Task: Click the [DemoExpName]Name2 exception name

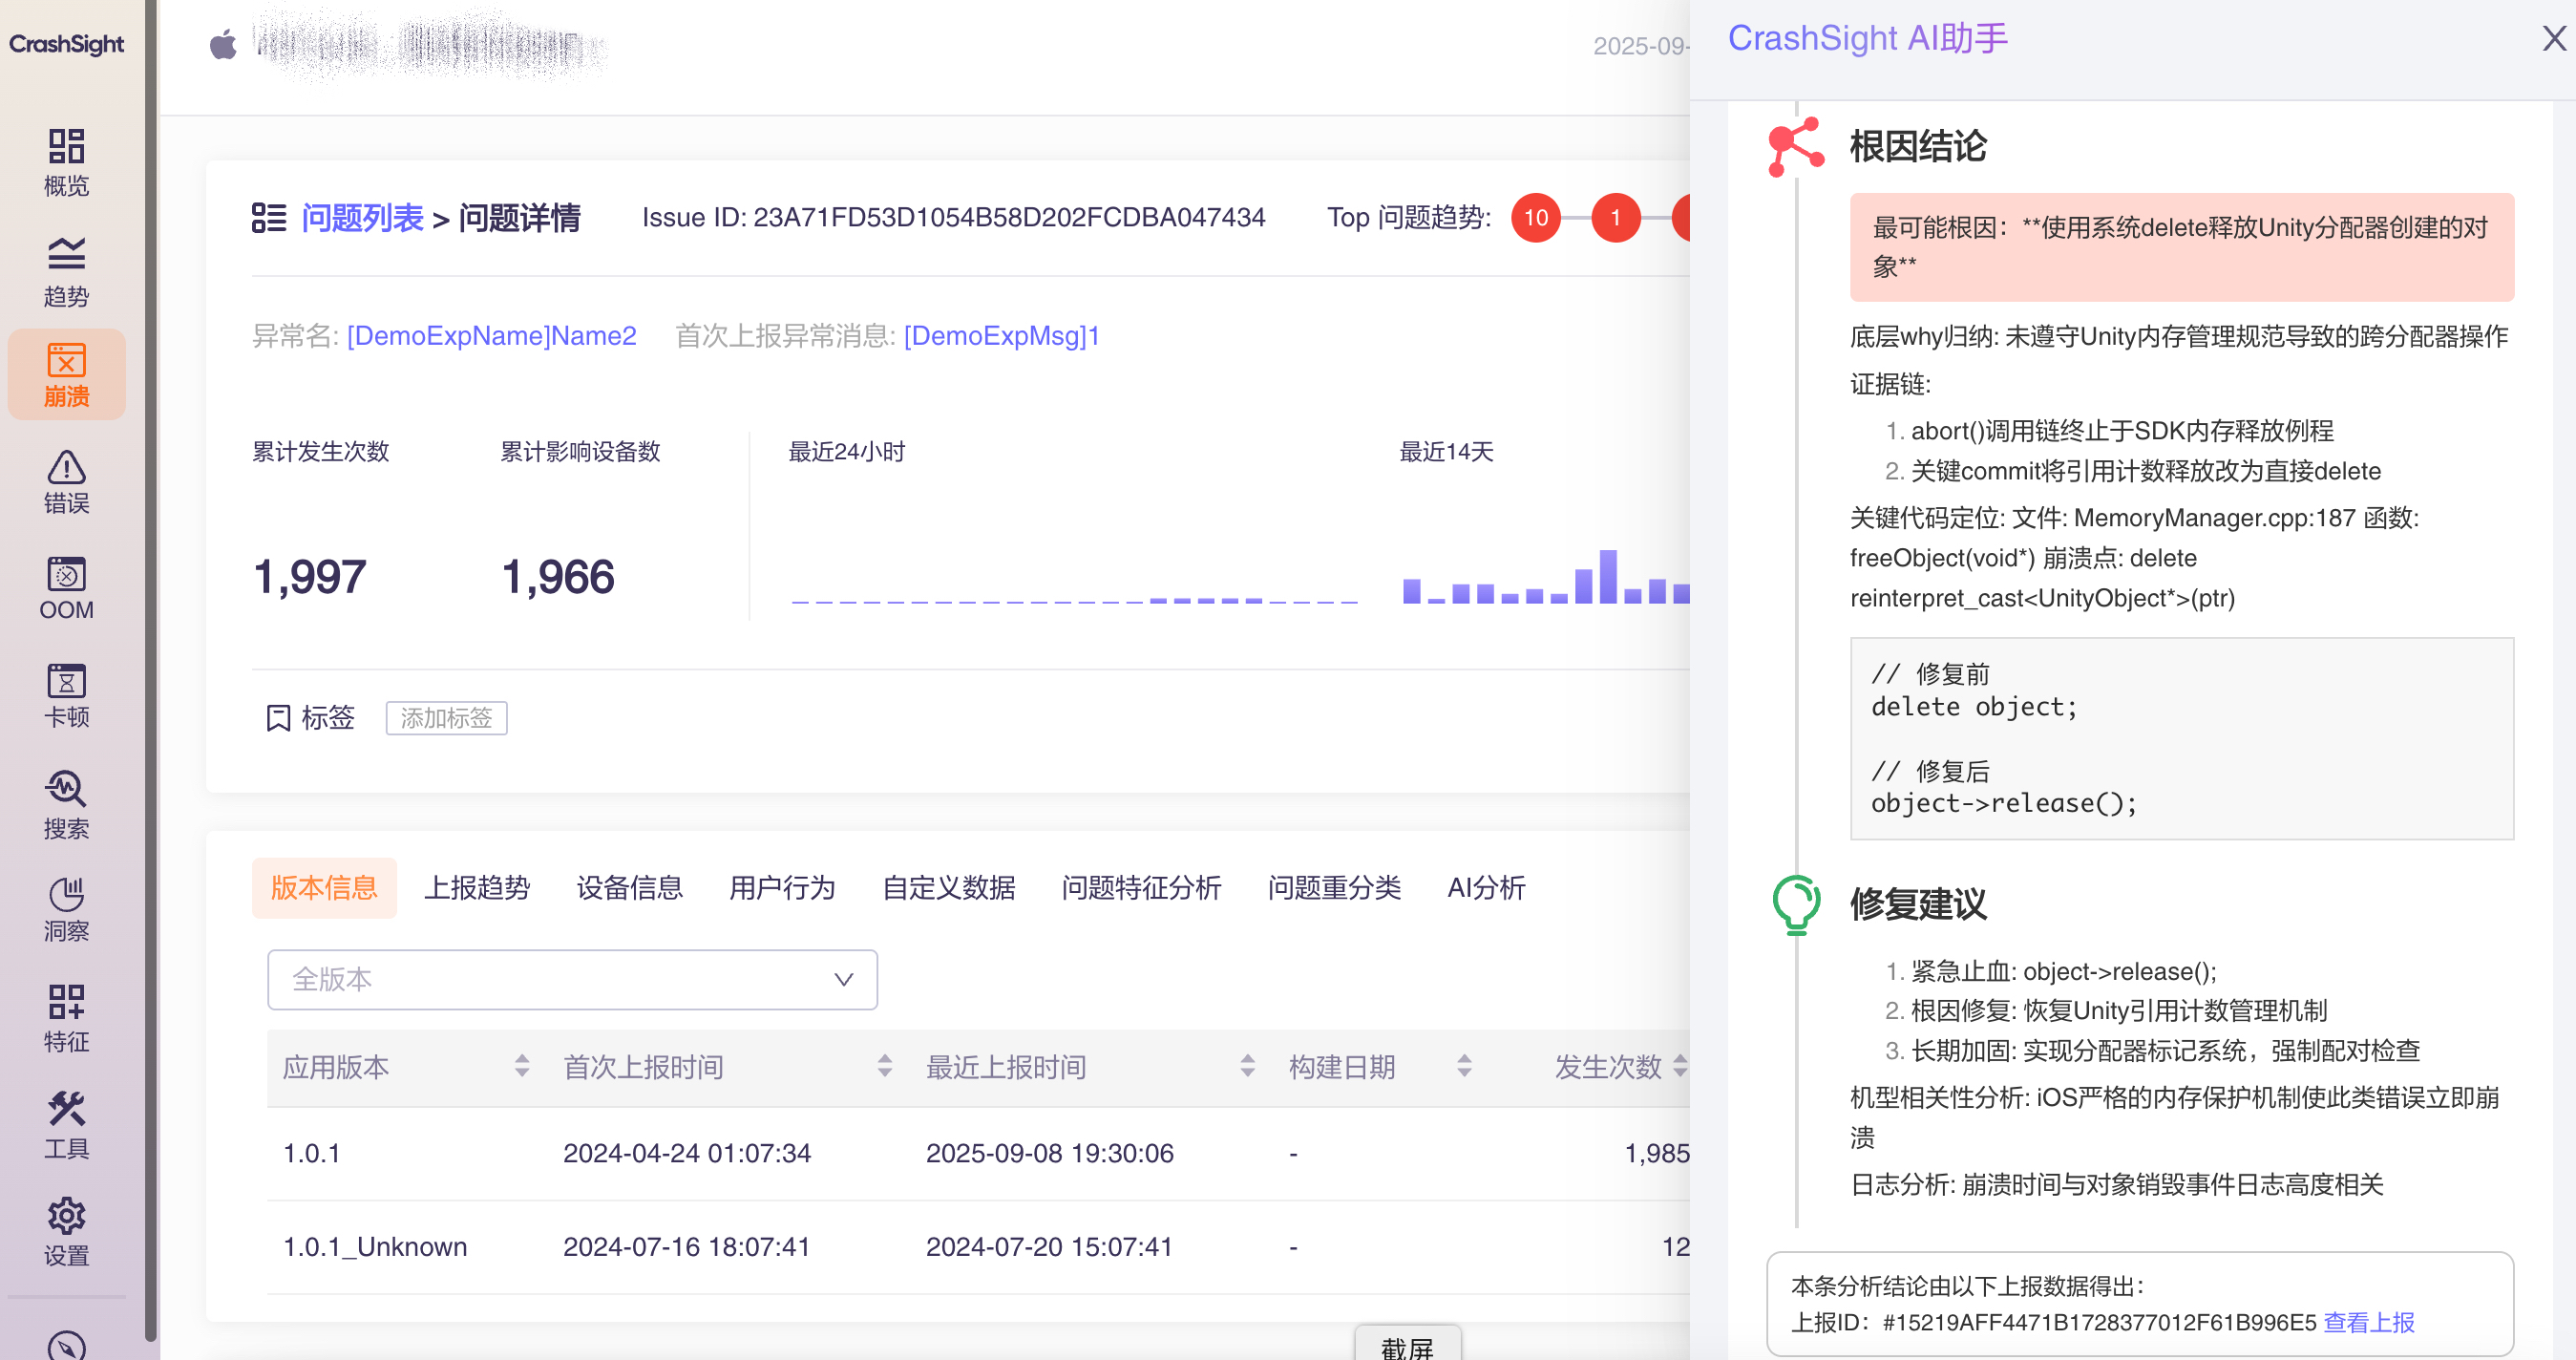Action: click(491, 336)
